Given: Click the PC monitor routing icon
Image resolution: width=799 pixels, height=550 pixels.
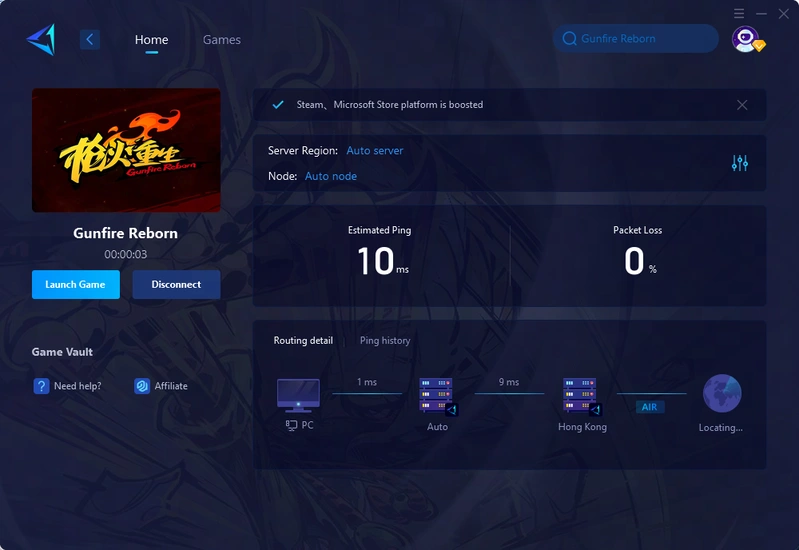Looking at the screenshot, I should click(298, 396).
